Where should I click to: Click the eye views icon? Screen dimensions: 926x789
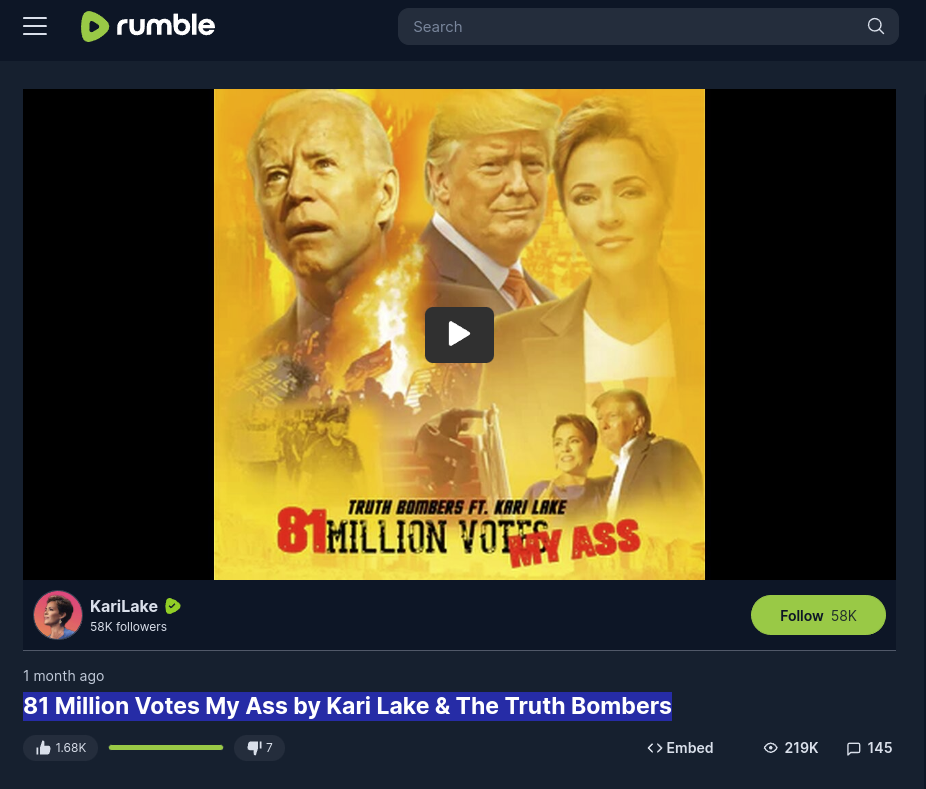(770, 748)
